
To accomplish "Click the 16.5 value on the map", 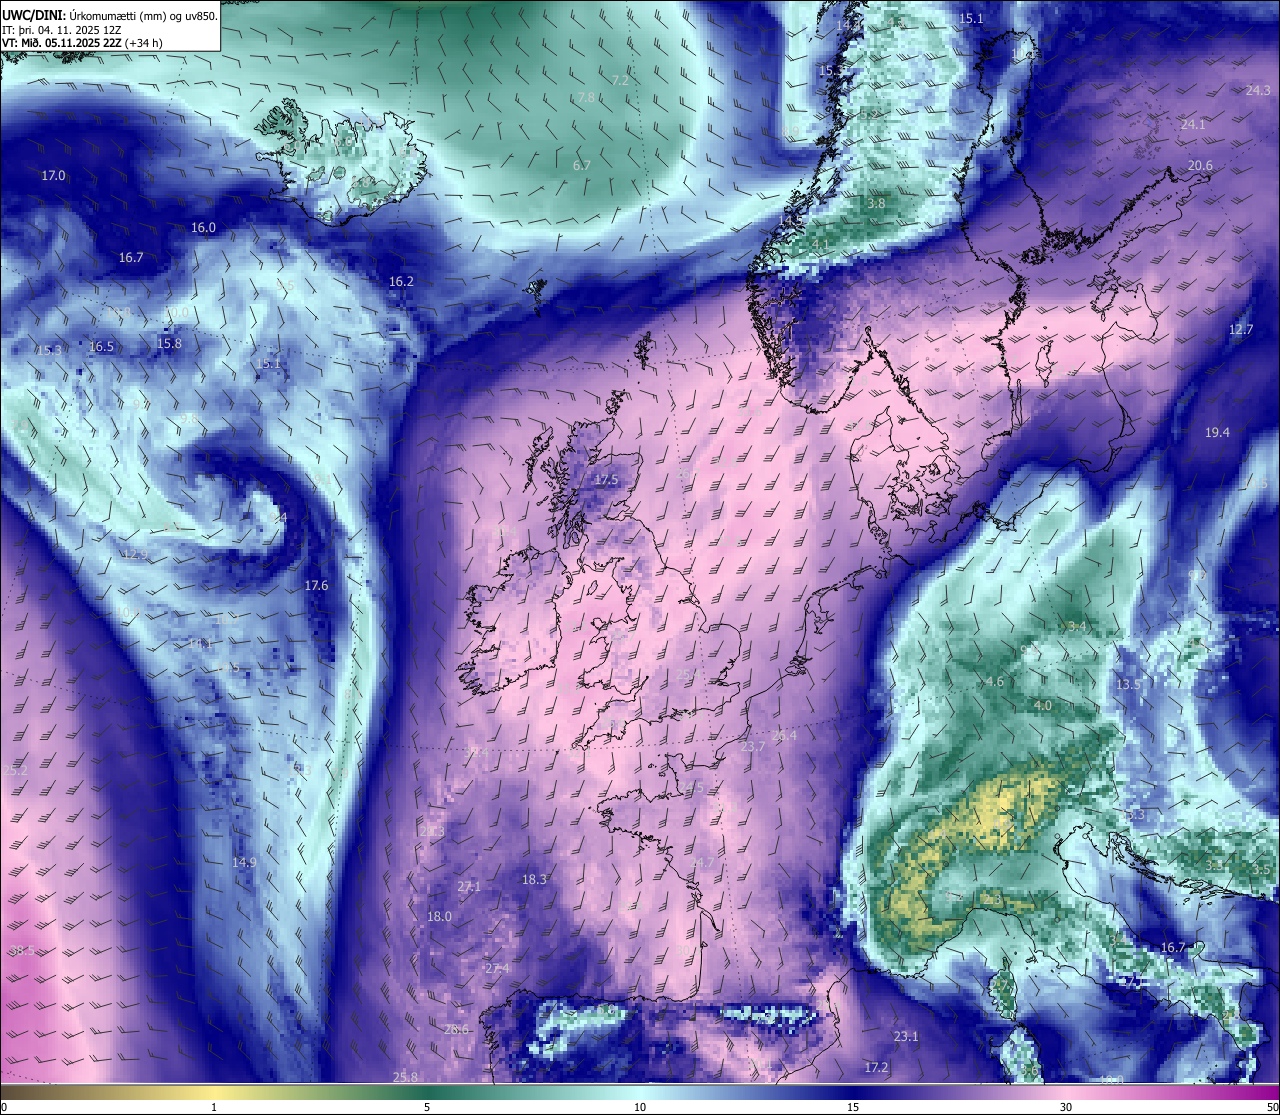I will 101,347.
